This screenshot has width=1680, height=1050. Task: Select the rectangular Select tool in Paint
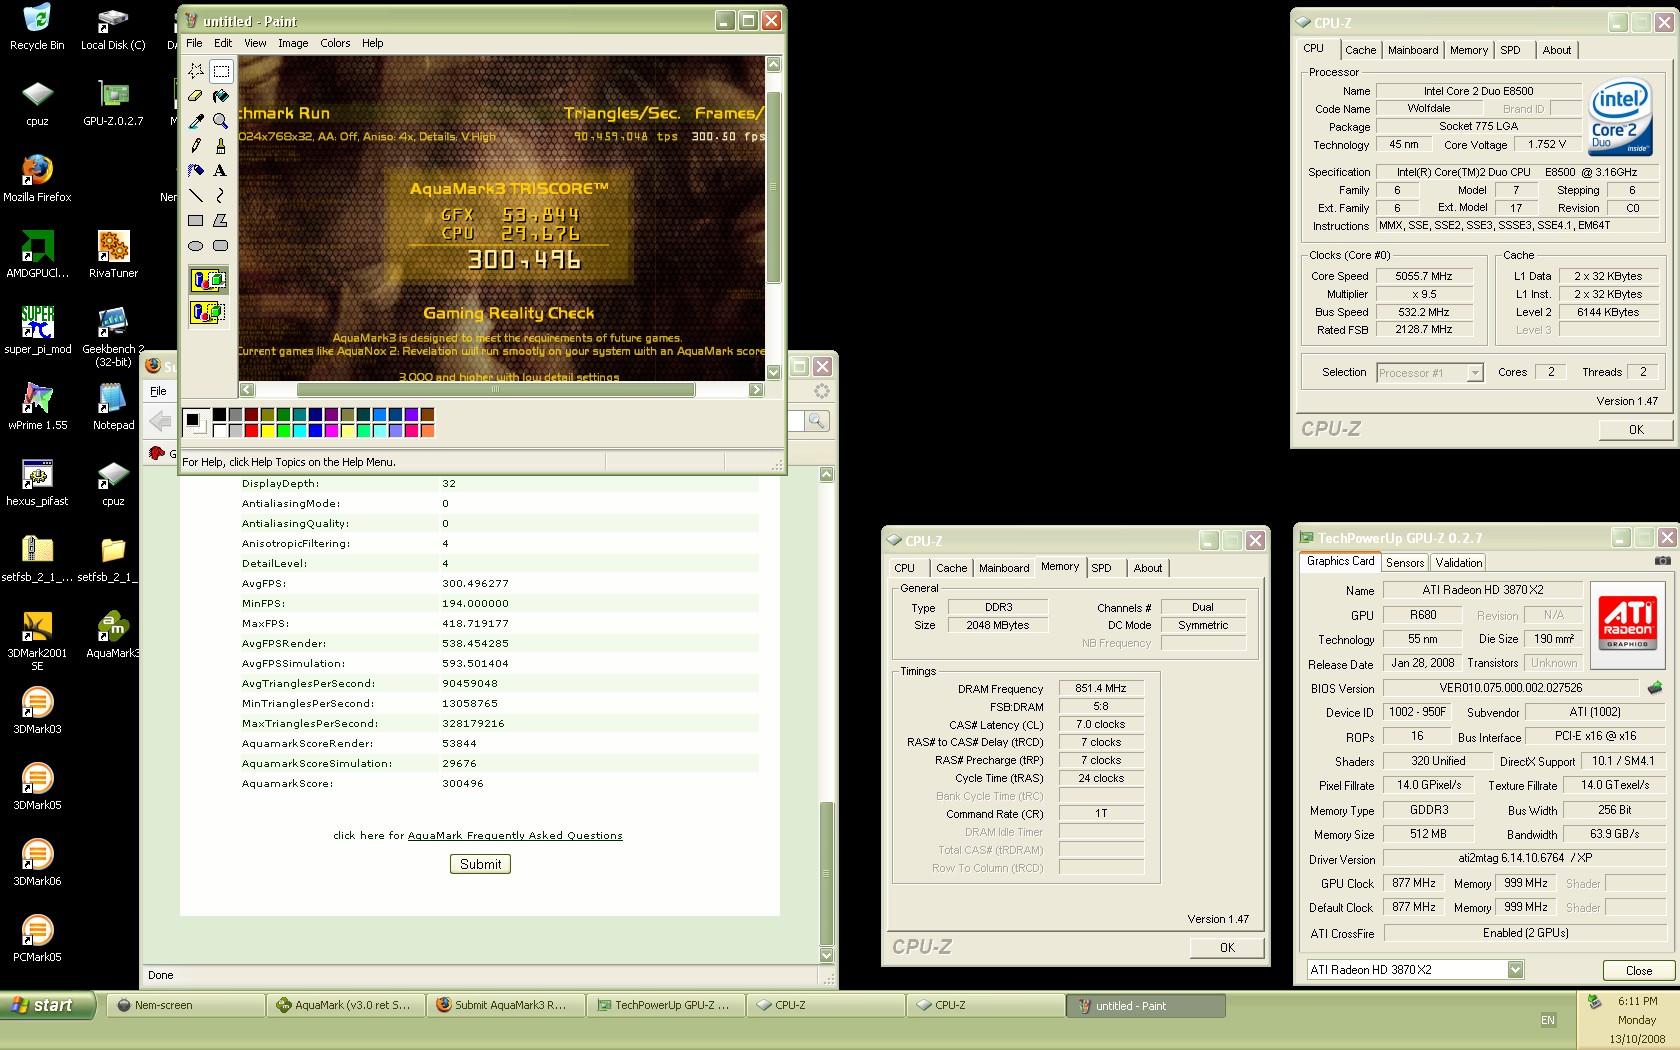(221, 71)
